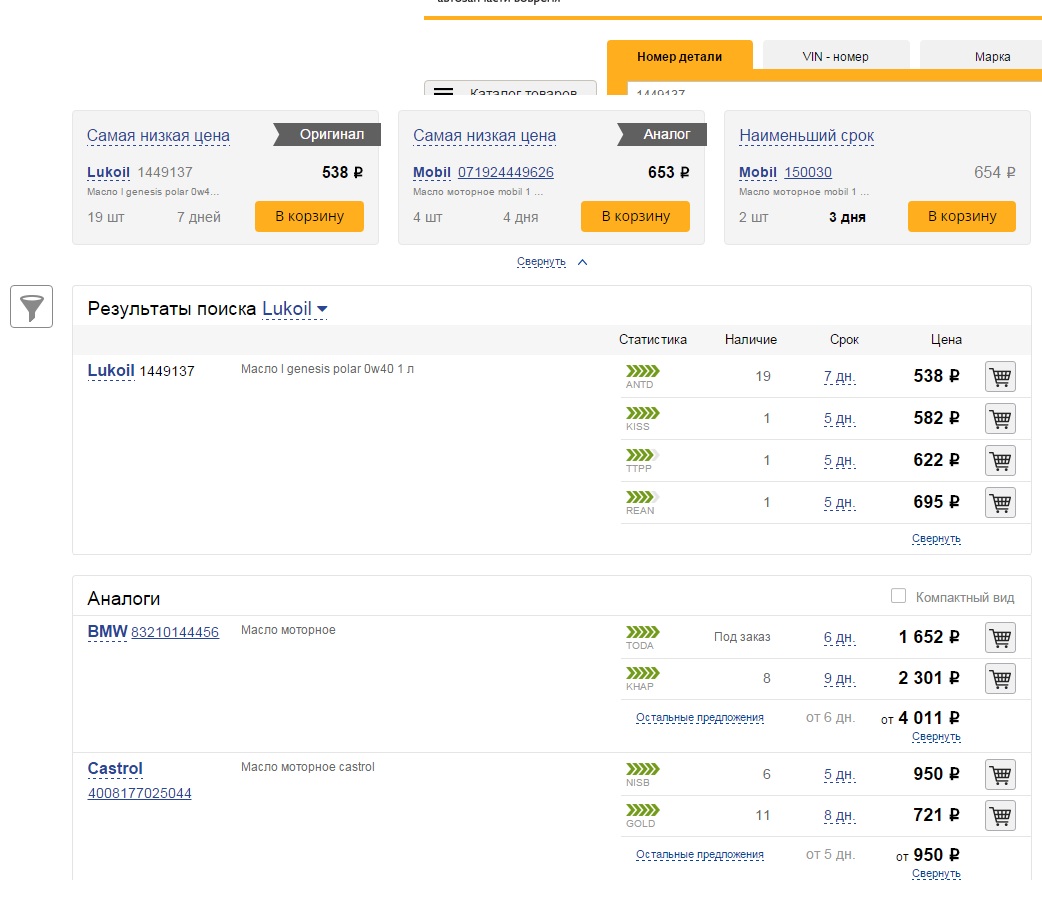Add Castrol 950 ₽ NISB offer to cart

[x=1000, y=774]
